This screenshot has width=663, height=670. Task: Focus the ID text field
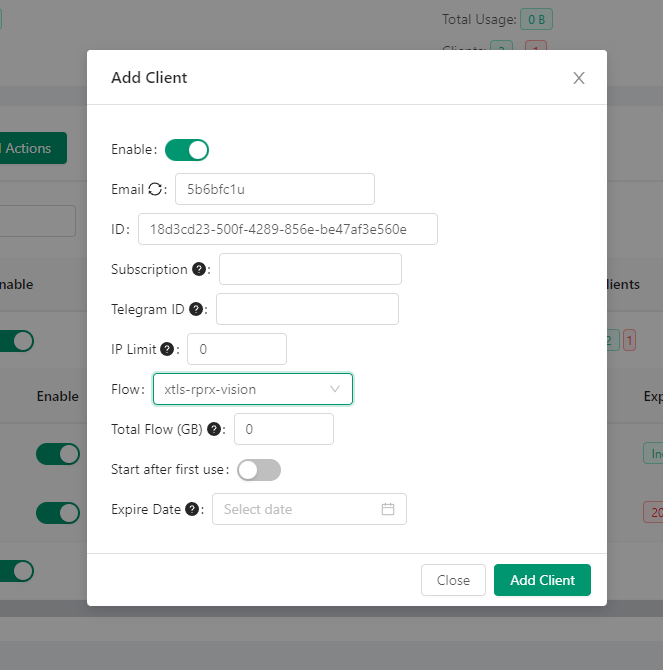287,229
